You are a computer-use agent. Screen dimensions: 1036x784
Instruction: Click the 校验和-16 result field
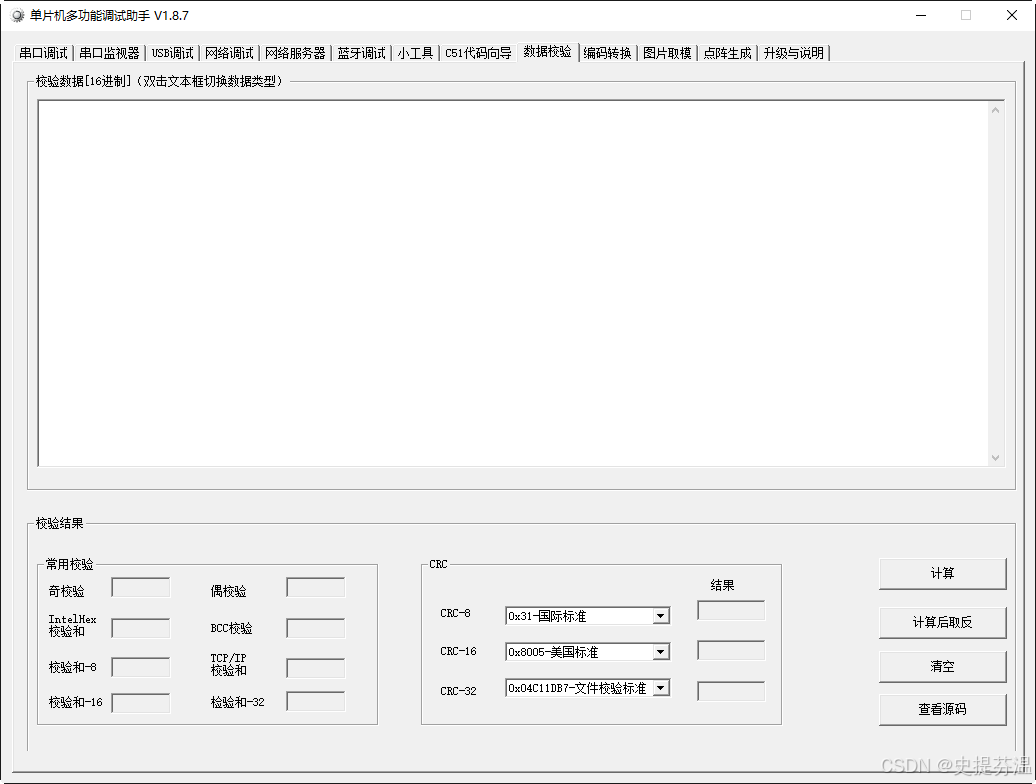141,703
